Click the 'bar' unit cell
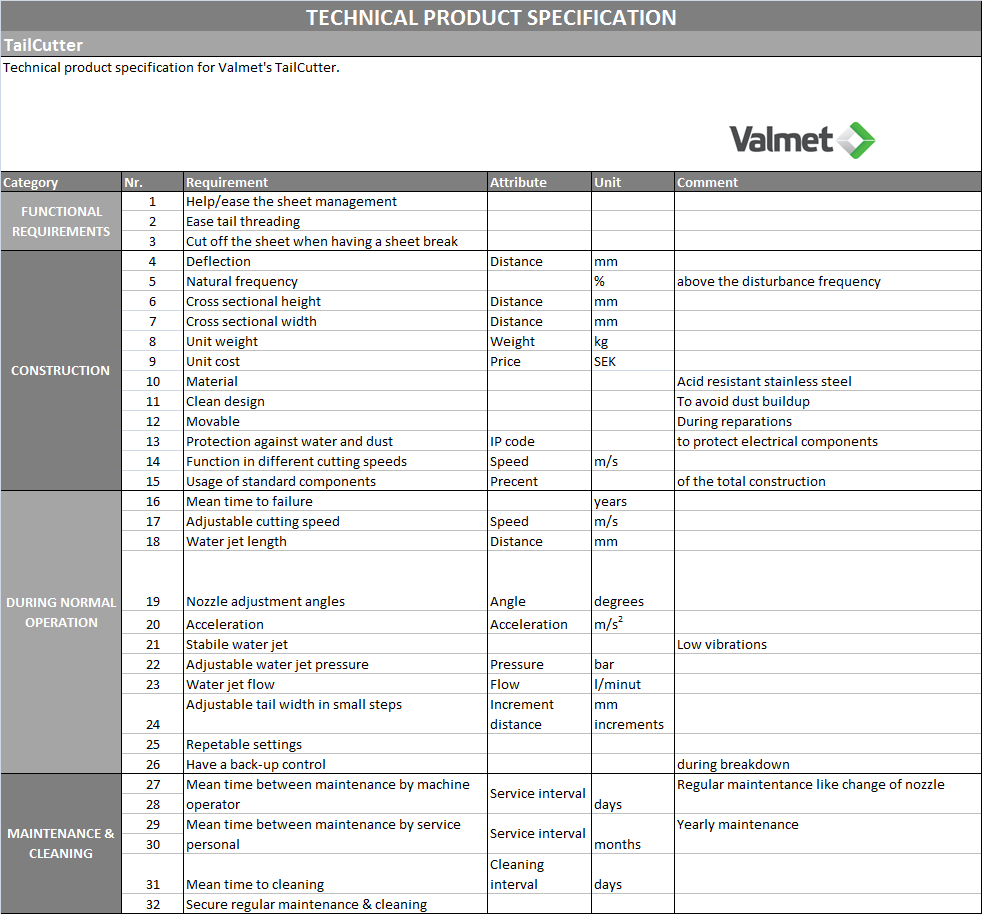Viewport: 982px width, 914px height. point(633,665)
